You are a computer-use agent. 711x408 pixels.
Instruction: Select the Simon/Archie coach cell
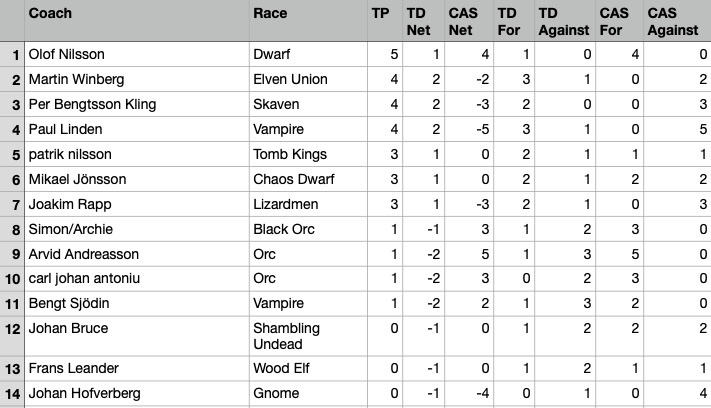(136, 230)
